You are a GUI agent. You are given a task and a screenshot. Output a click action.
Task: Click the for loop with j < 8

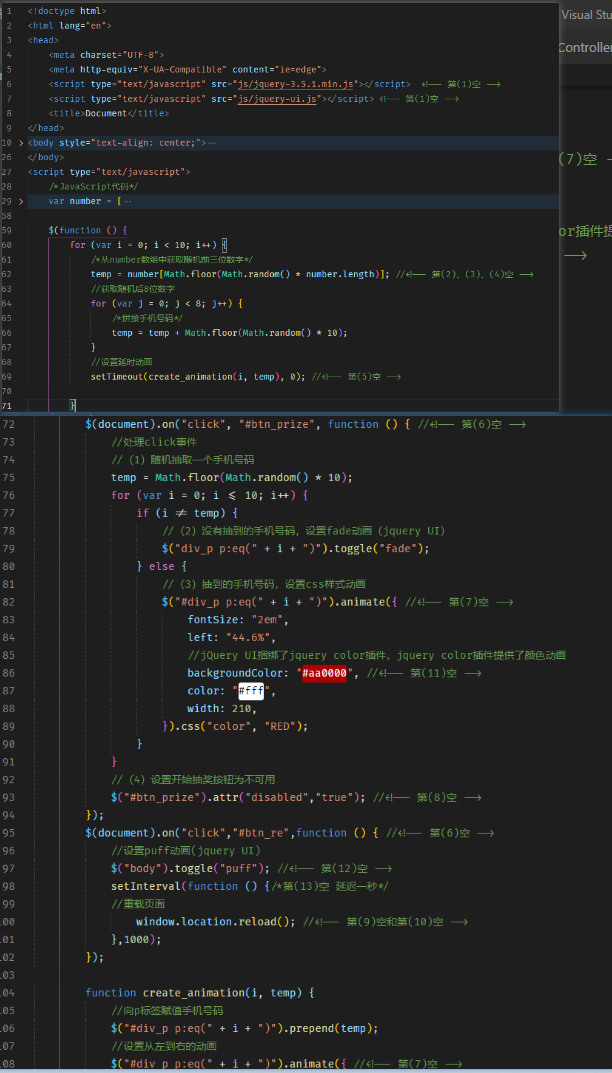click(167, 303)
